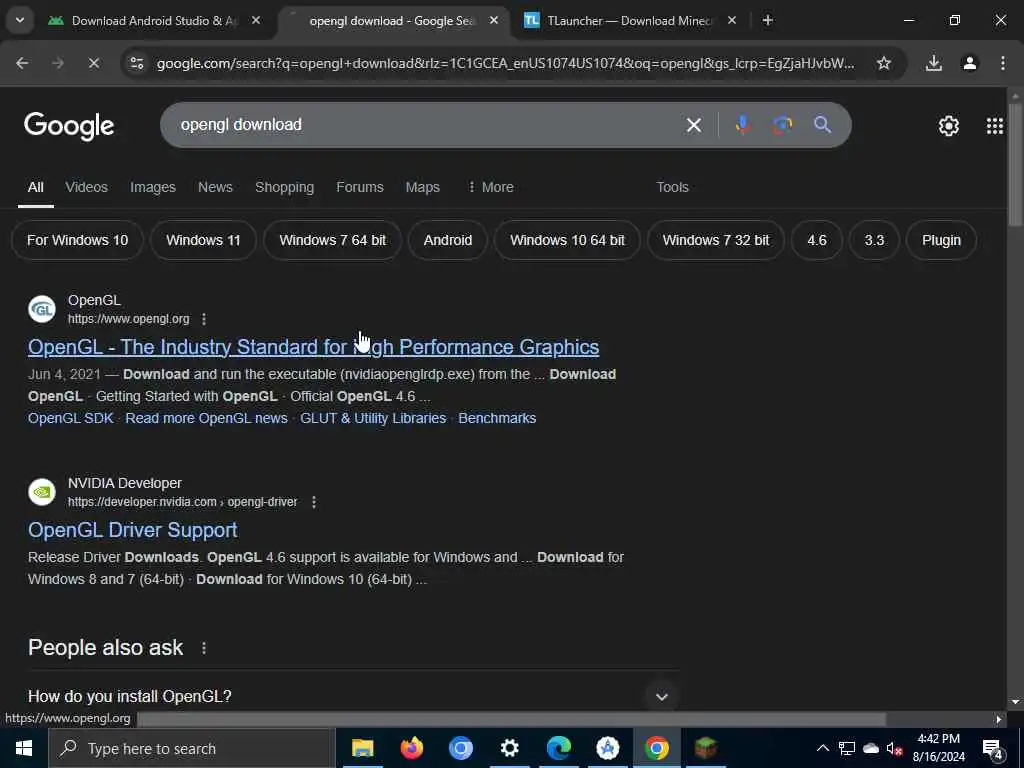1024x768 pixels.
Task: Select the Images search filter
Action: [x=153, y=187]
